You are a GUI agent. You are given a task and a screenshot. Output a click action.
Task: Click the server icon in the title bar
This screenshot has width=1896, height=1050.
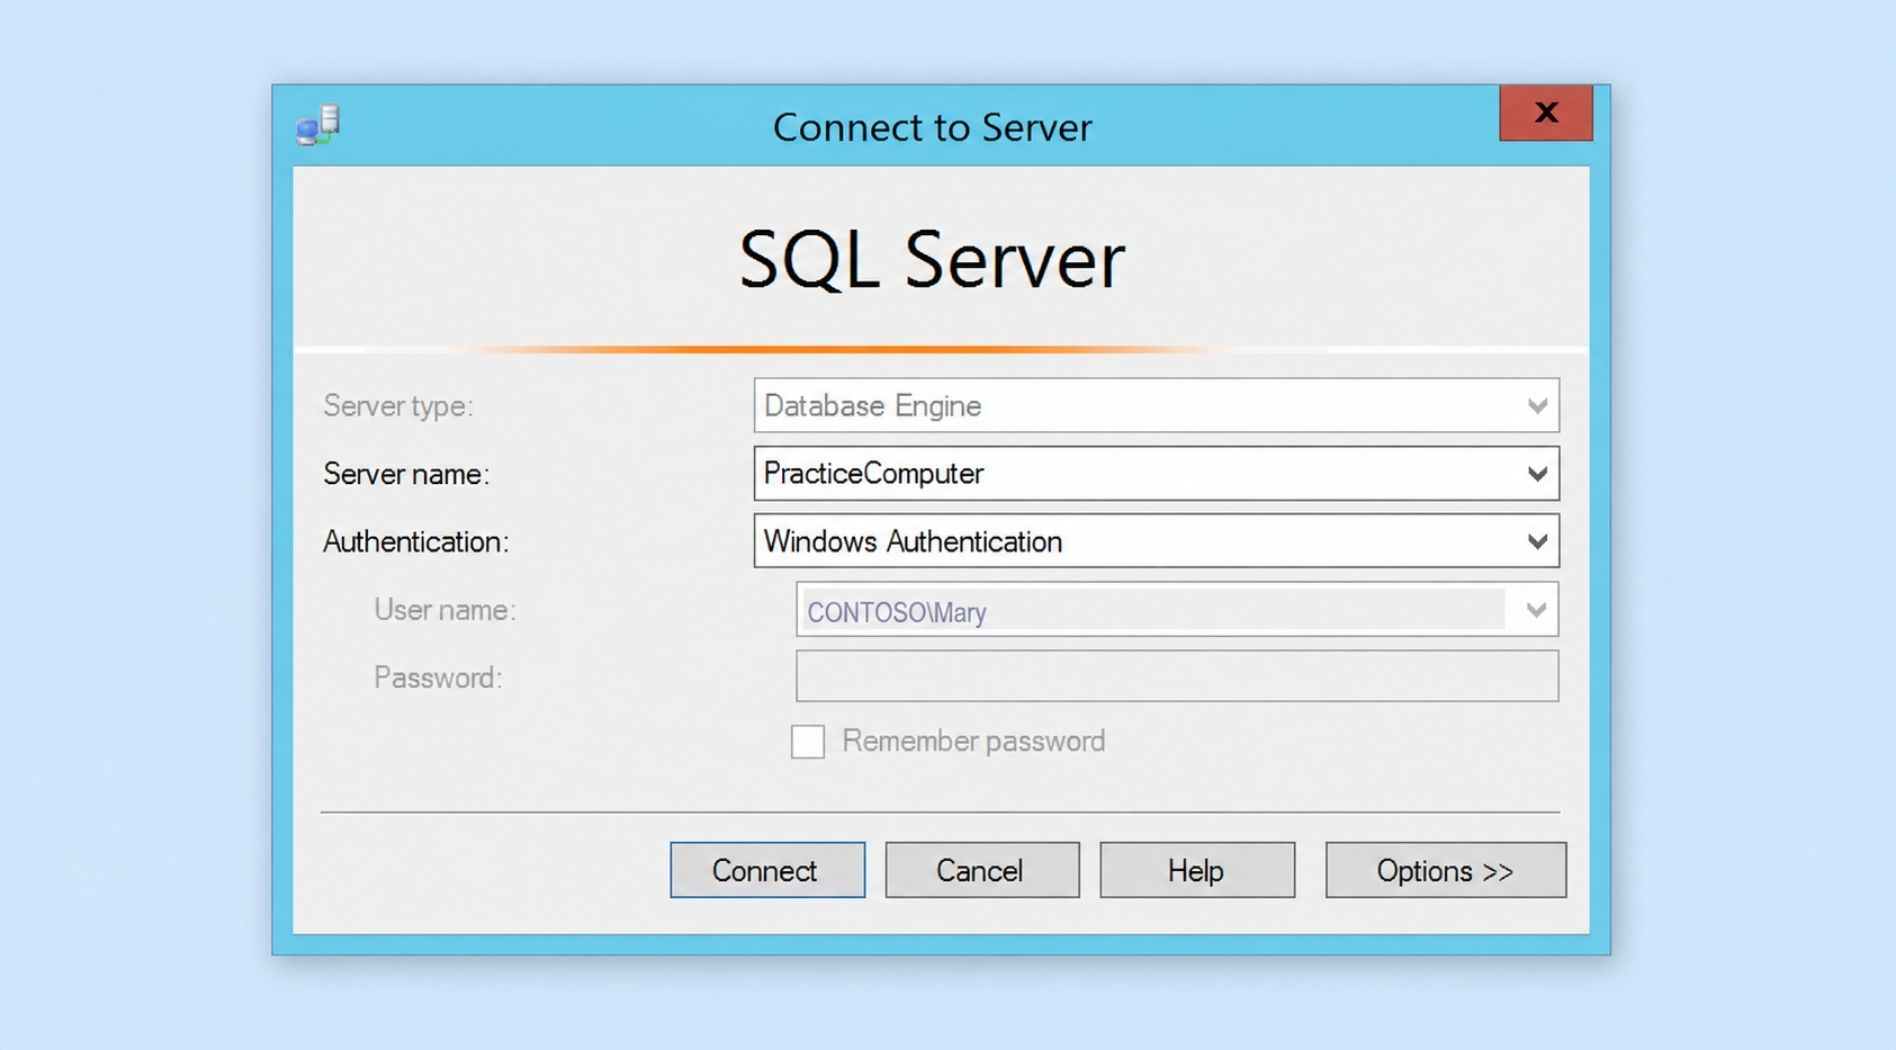coord(318,126)
